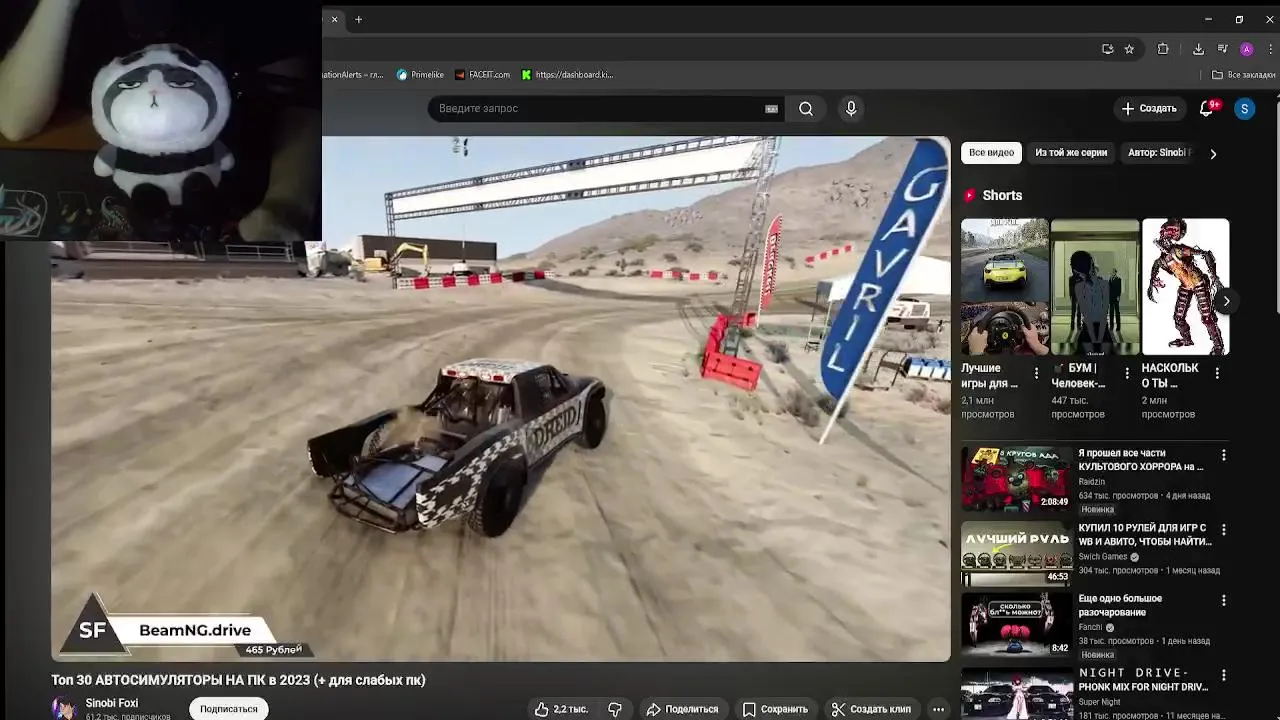This screenshot has height=720, width=1280.
Task: Open the Primelike bookmark
Action: pyautogui.click(x=420, y=75)
